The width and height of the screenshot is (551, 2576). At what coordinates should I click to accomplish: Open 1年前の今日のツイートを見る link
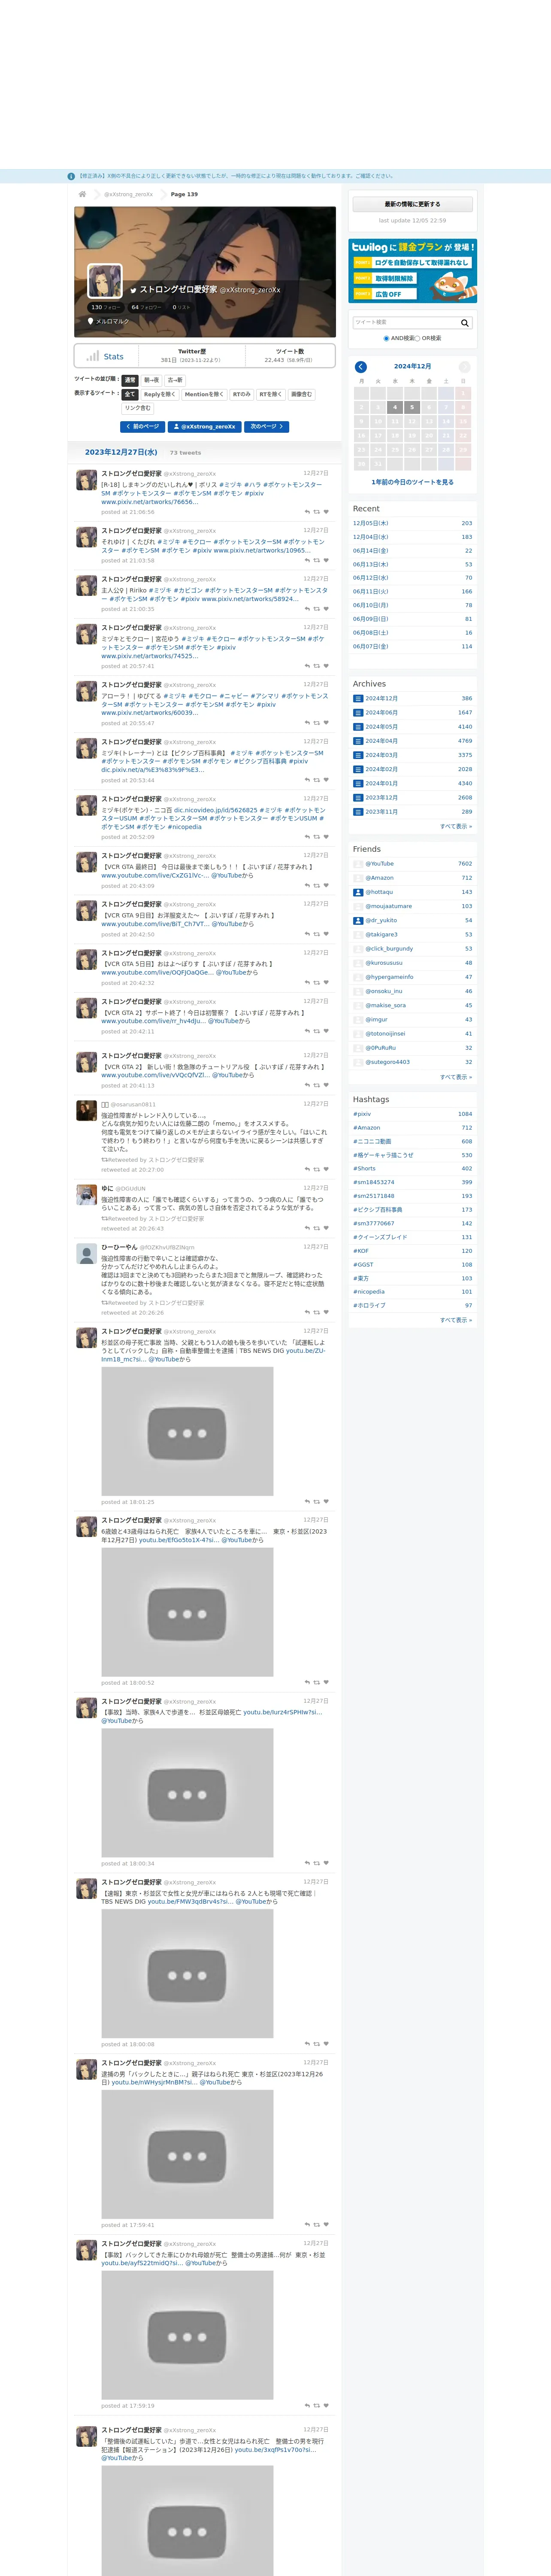click(412, 482)
